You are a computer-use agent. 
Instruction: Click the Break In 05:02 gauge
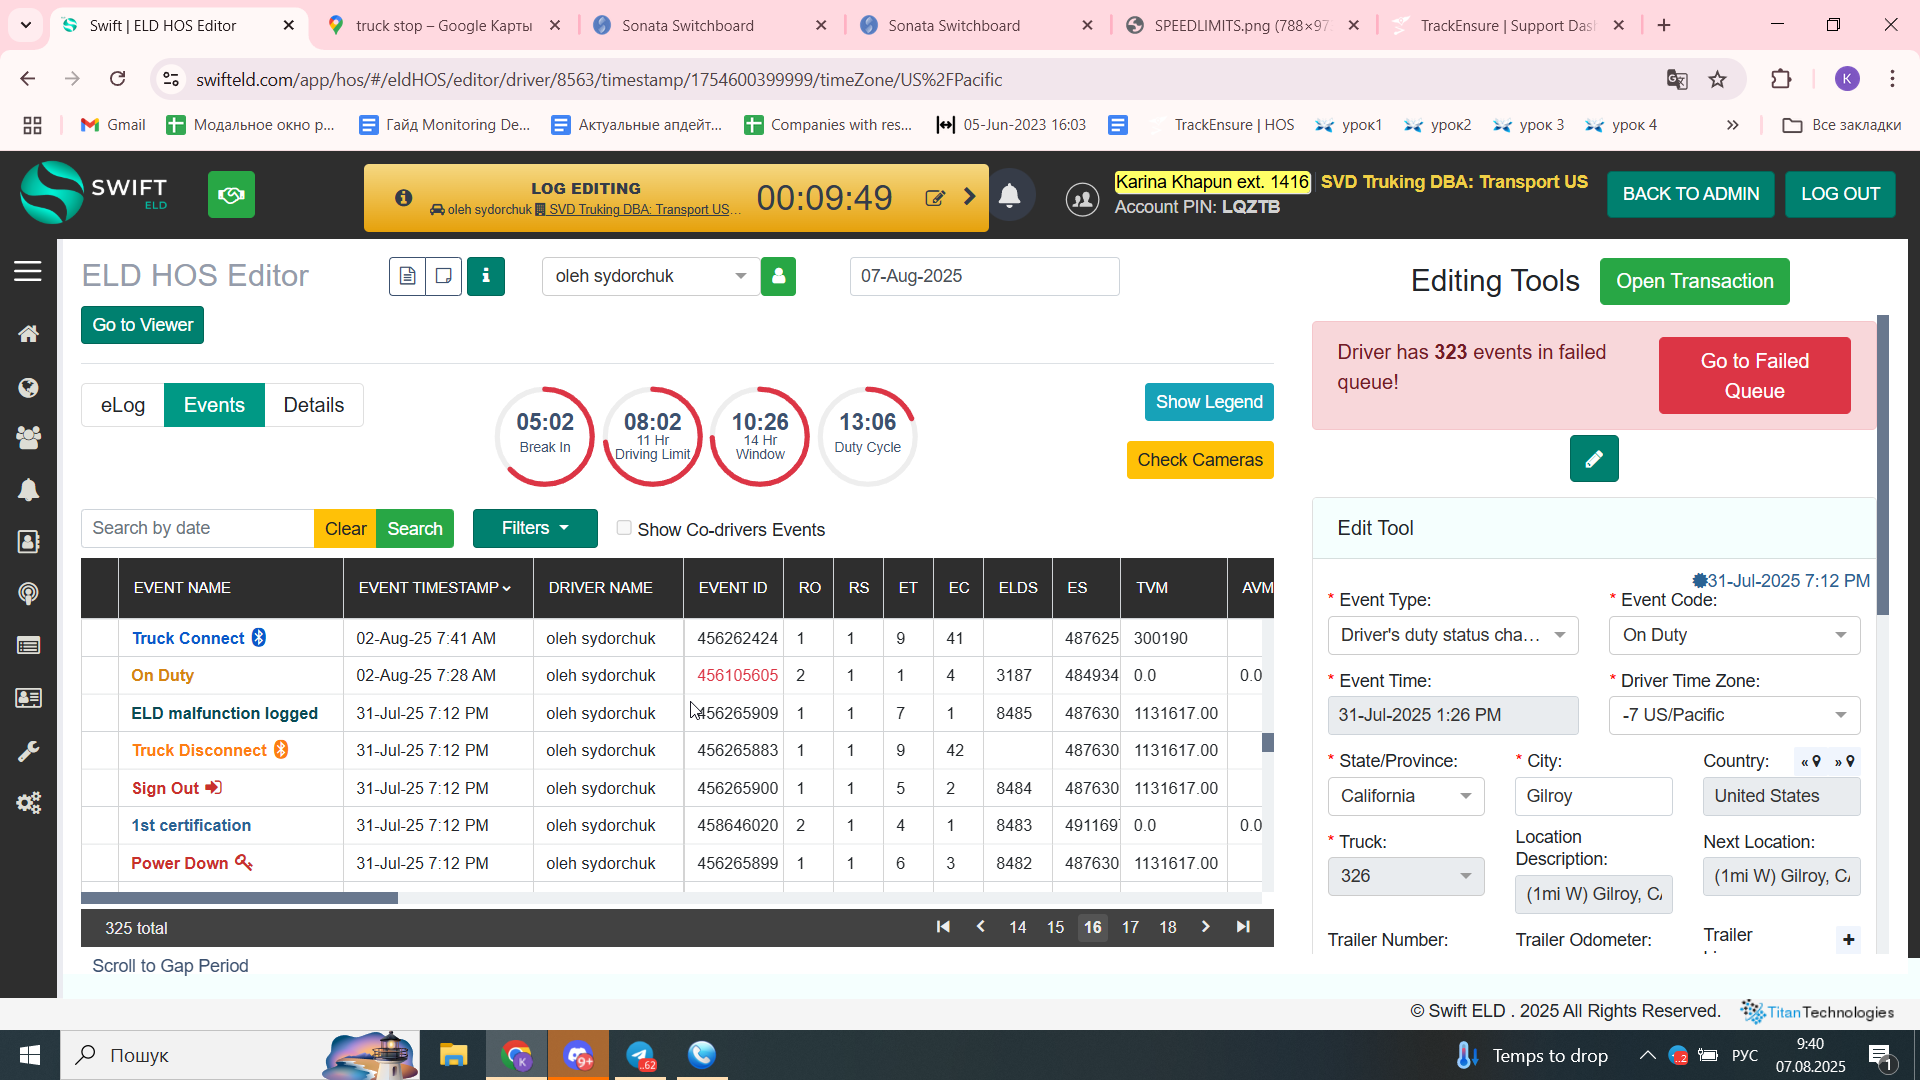pyautogui.click(x=545, y=436)
